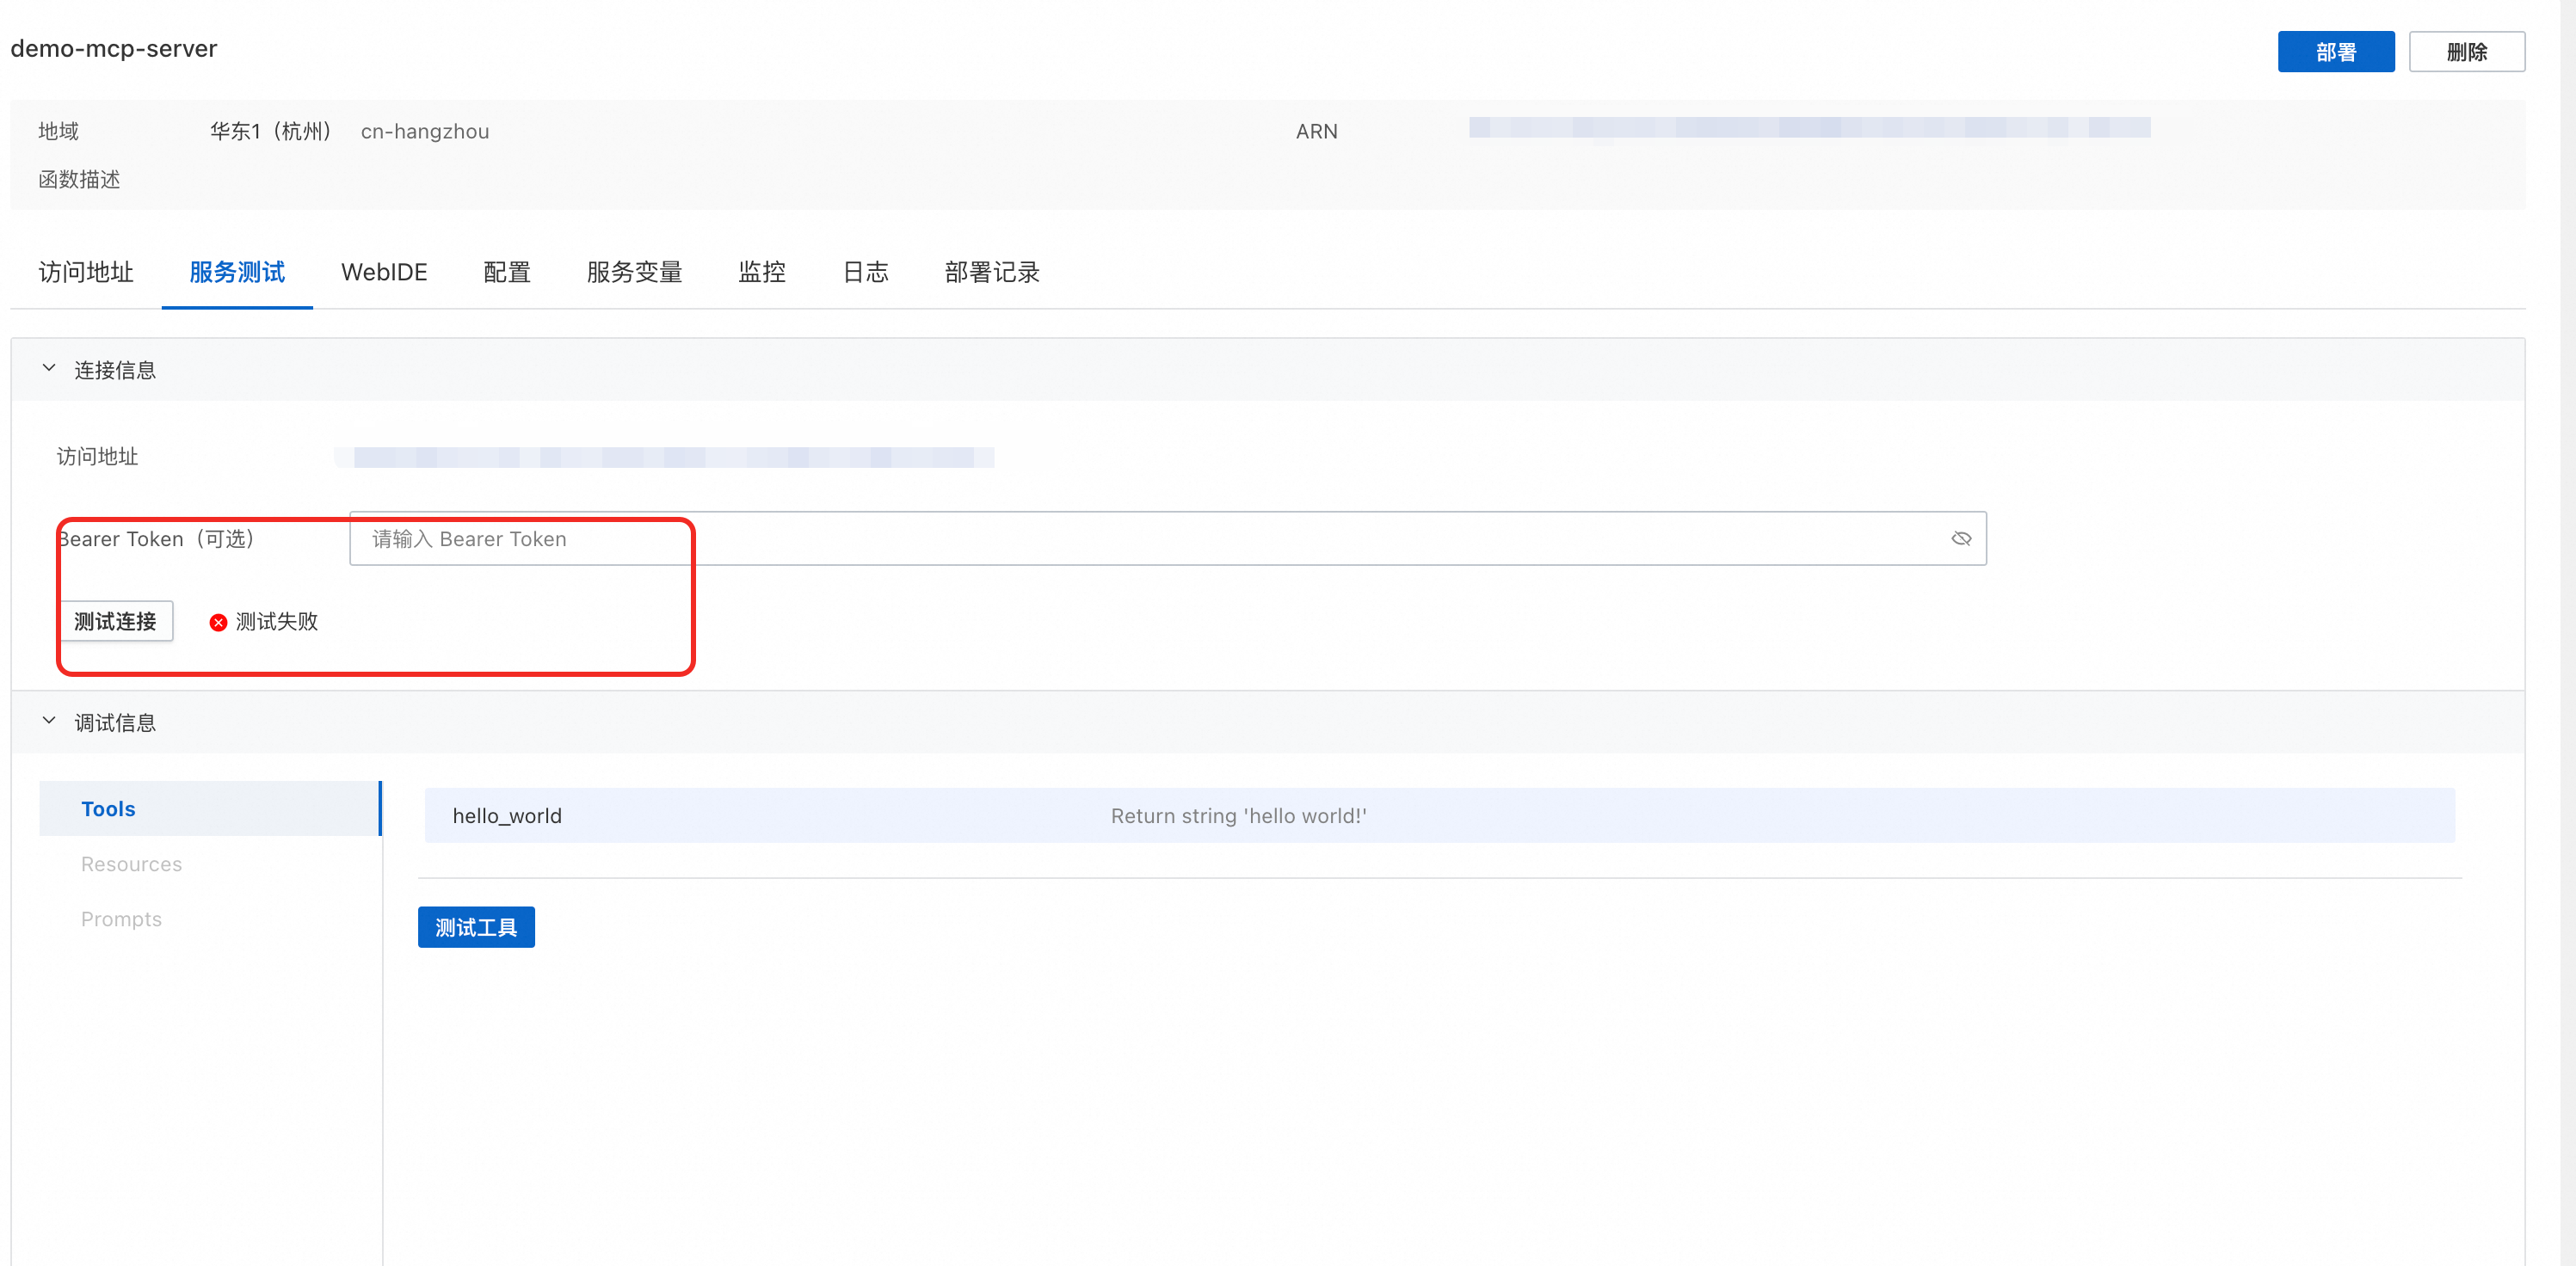Switch to the 访问地址 tab
Image resolution: width=2576 pixels, height=1266 pixels.
[86, 272]
